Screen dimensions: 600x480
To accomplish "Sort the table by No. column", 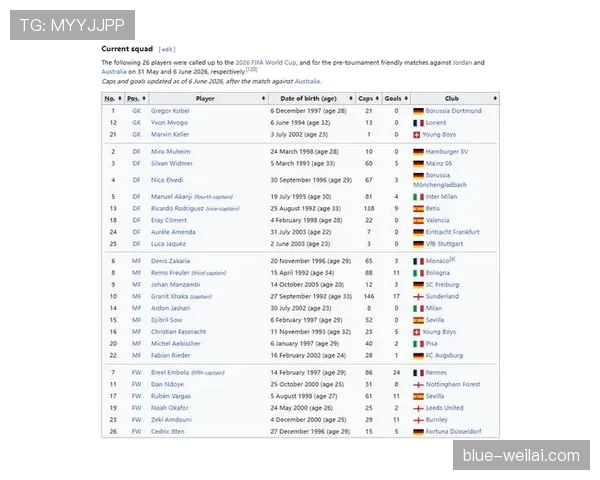I will click(x=120, y=98).
